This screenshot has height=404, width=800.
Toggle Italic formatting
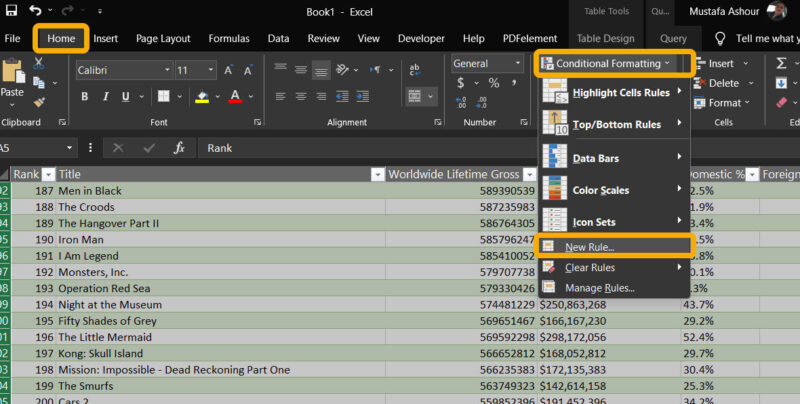105,96
